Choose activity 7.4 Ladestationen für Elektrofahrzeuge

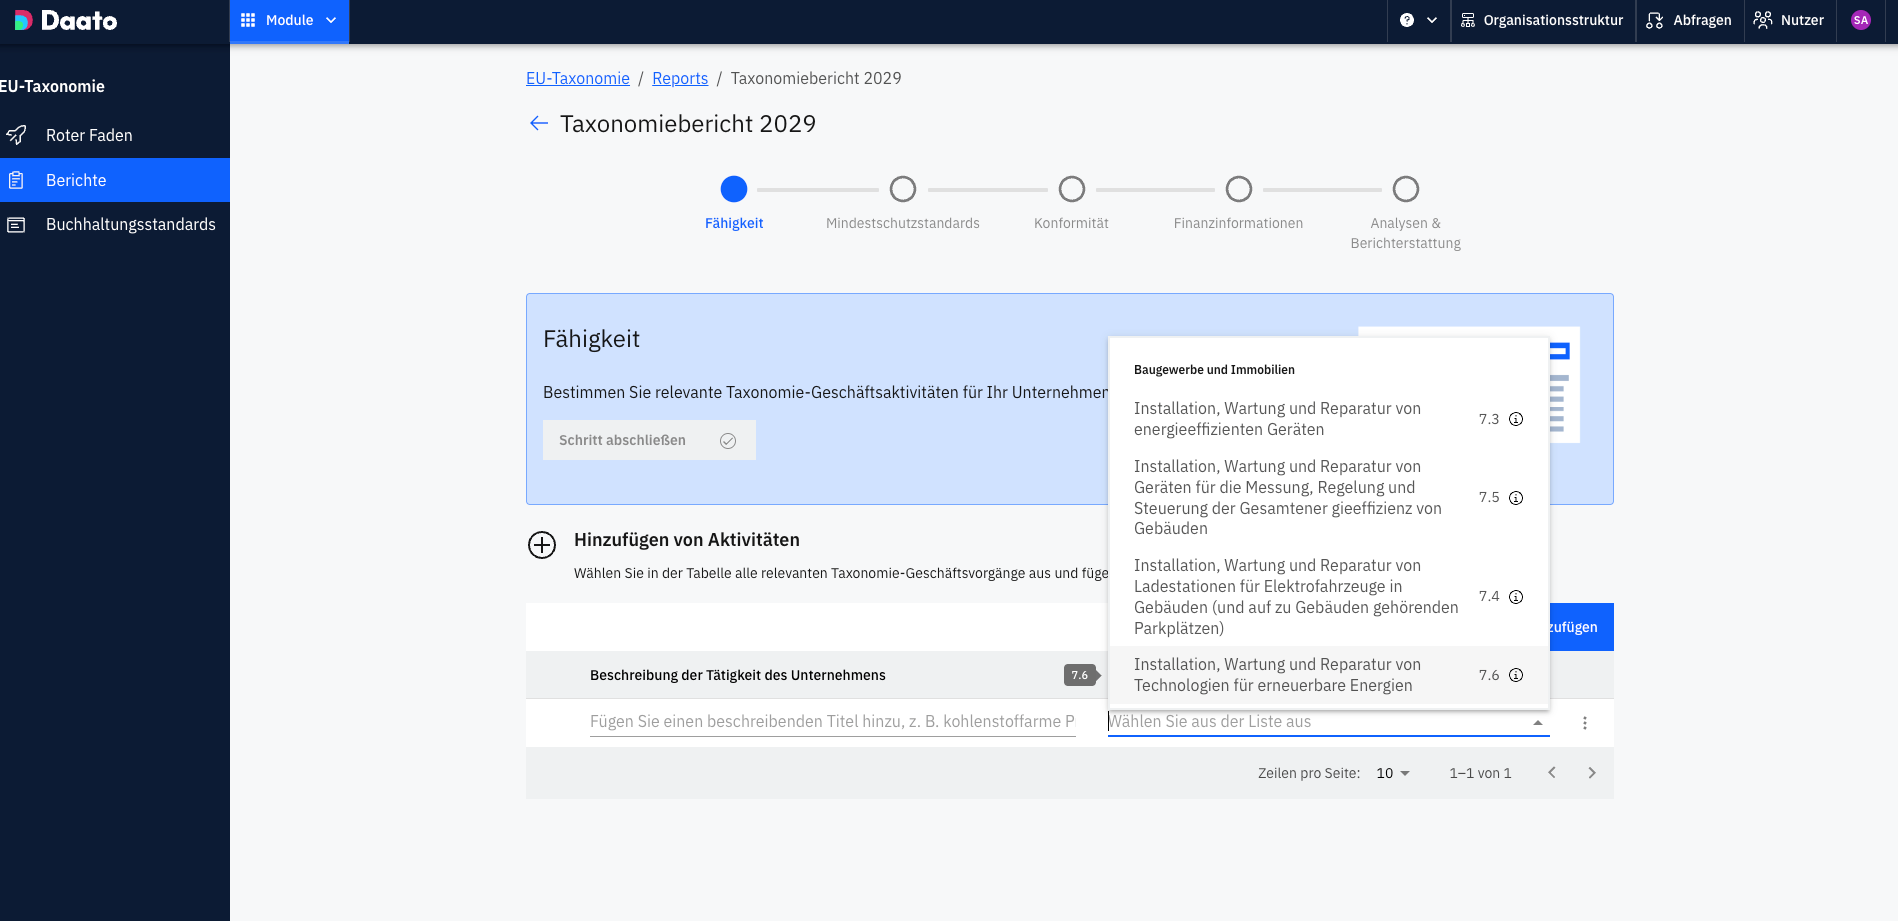(1329, 596)
